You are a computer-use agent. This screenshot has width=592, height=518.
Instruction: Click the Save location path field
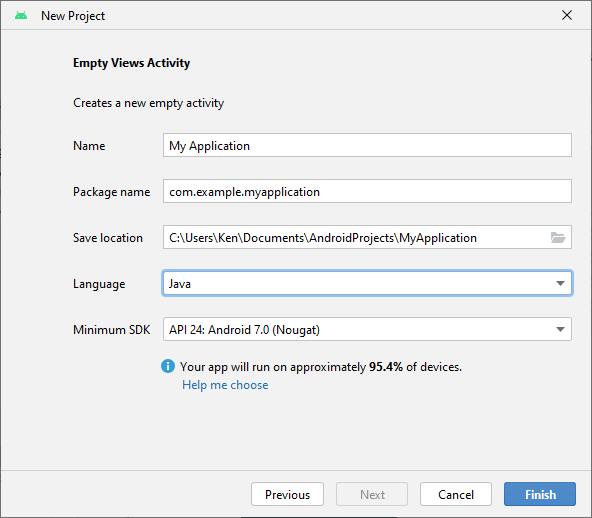(x=367, y=237)
